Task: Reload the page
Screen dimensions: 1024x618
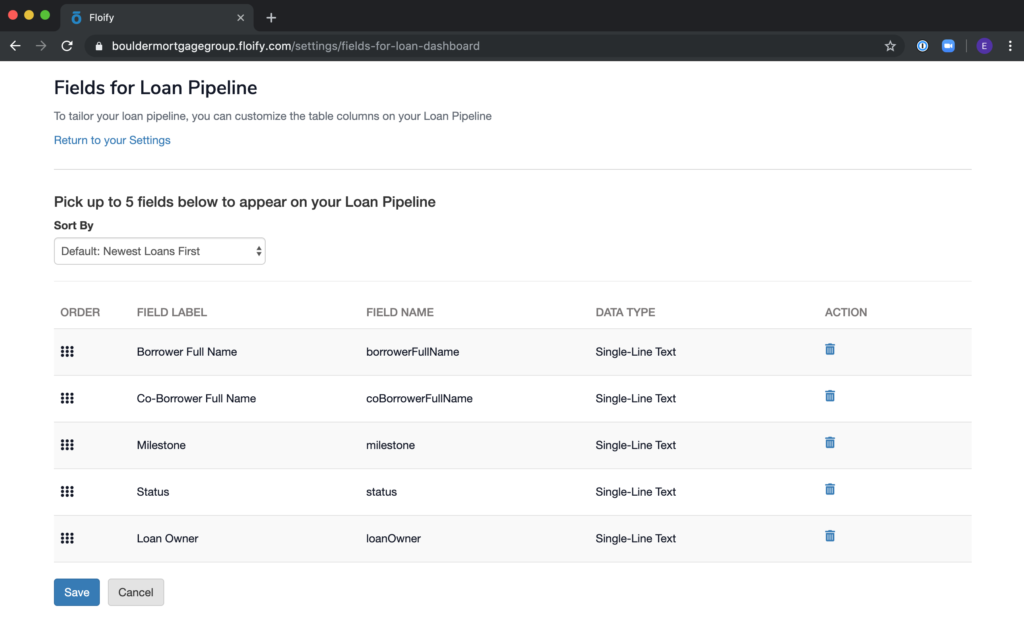Action: pos(66,45)
